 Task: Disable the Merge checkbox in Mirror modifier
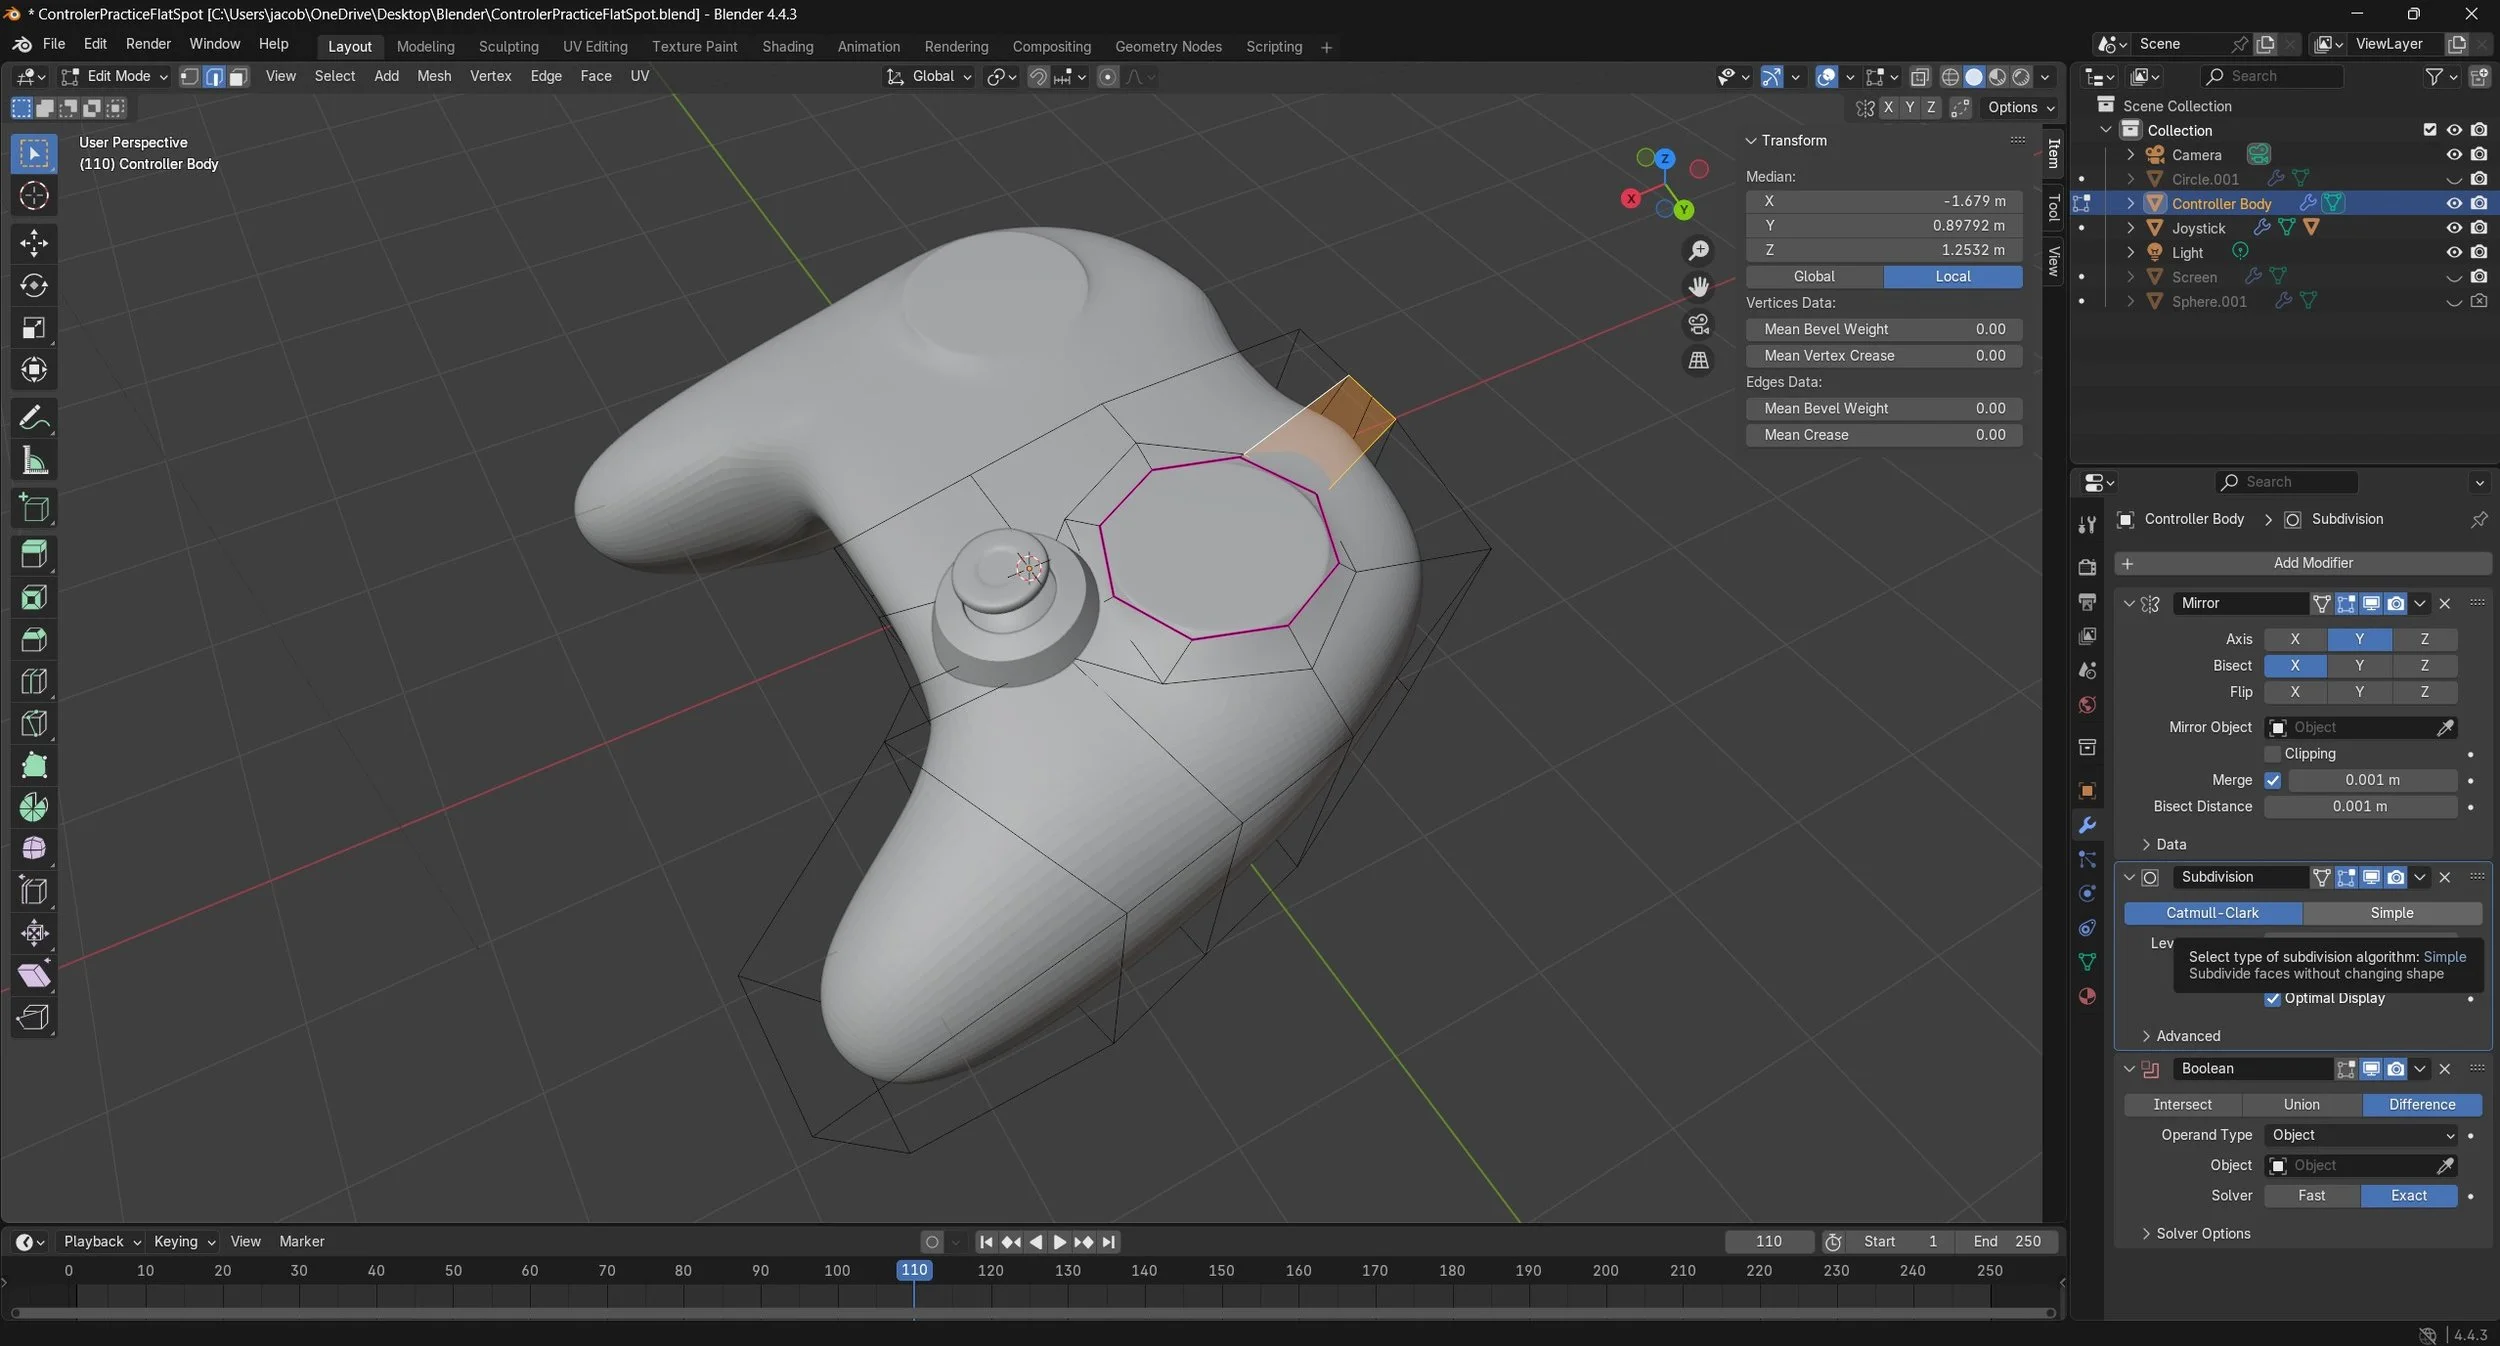pyautogui.click(x=2273, y=780)
